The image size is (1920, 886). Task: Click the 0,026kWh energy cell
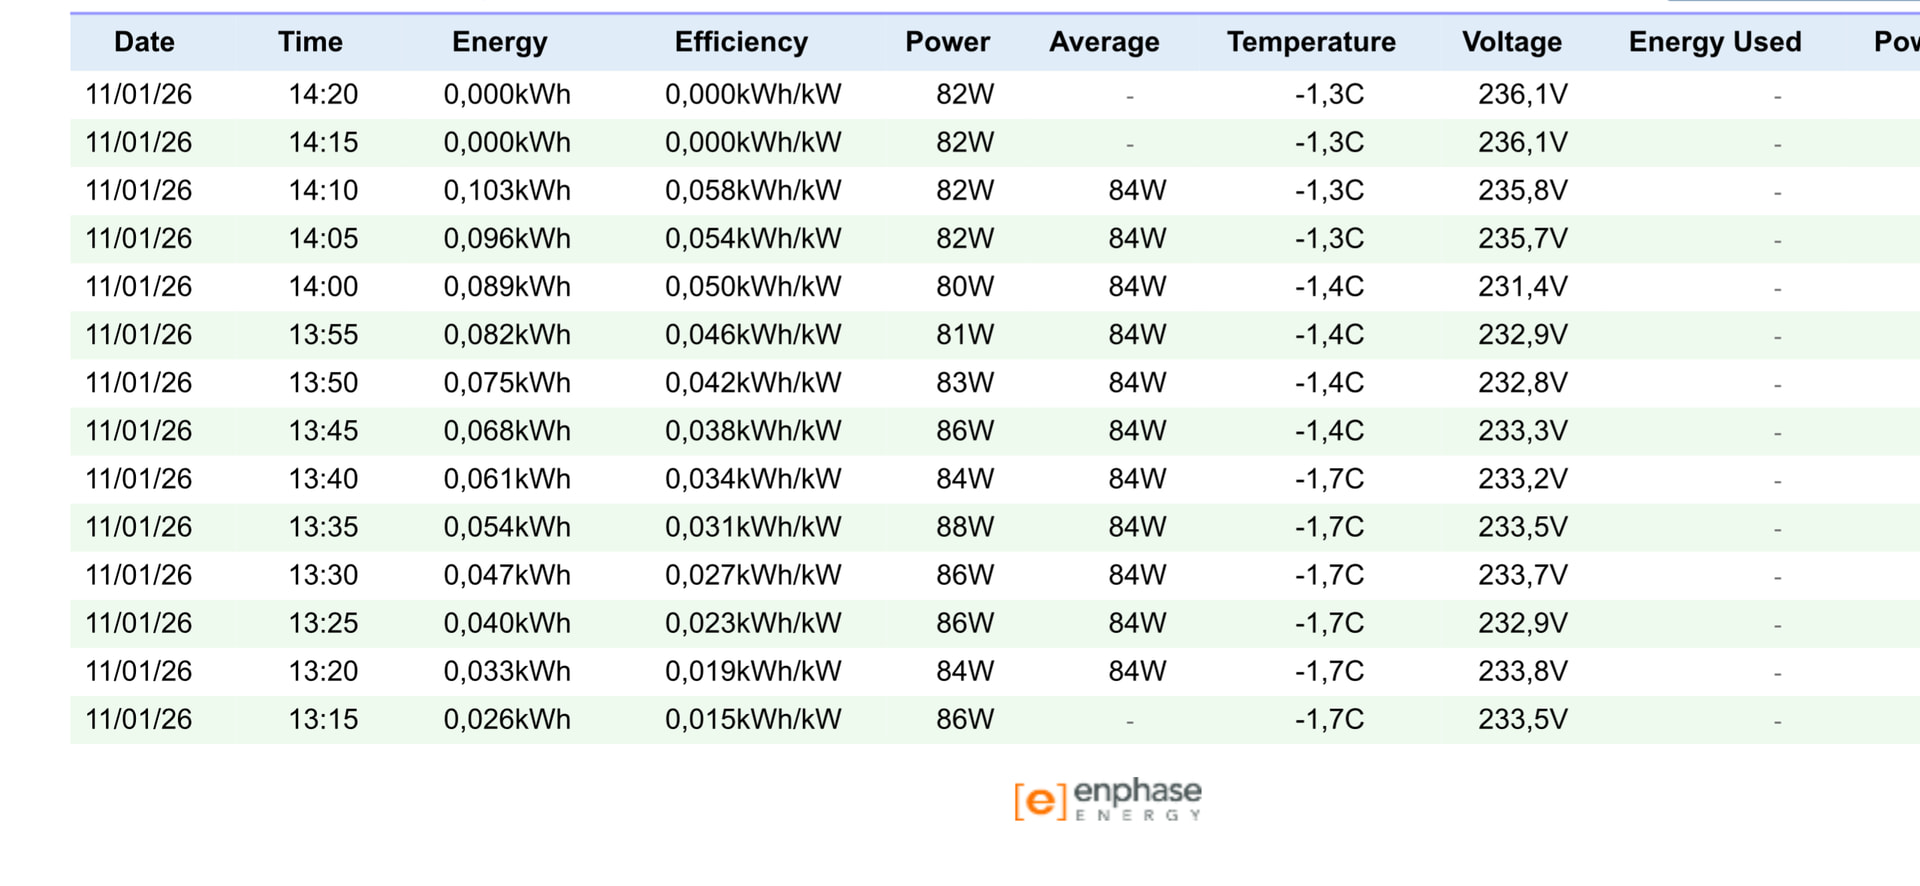click(x=507, y=719)
